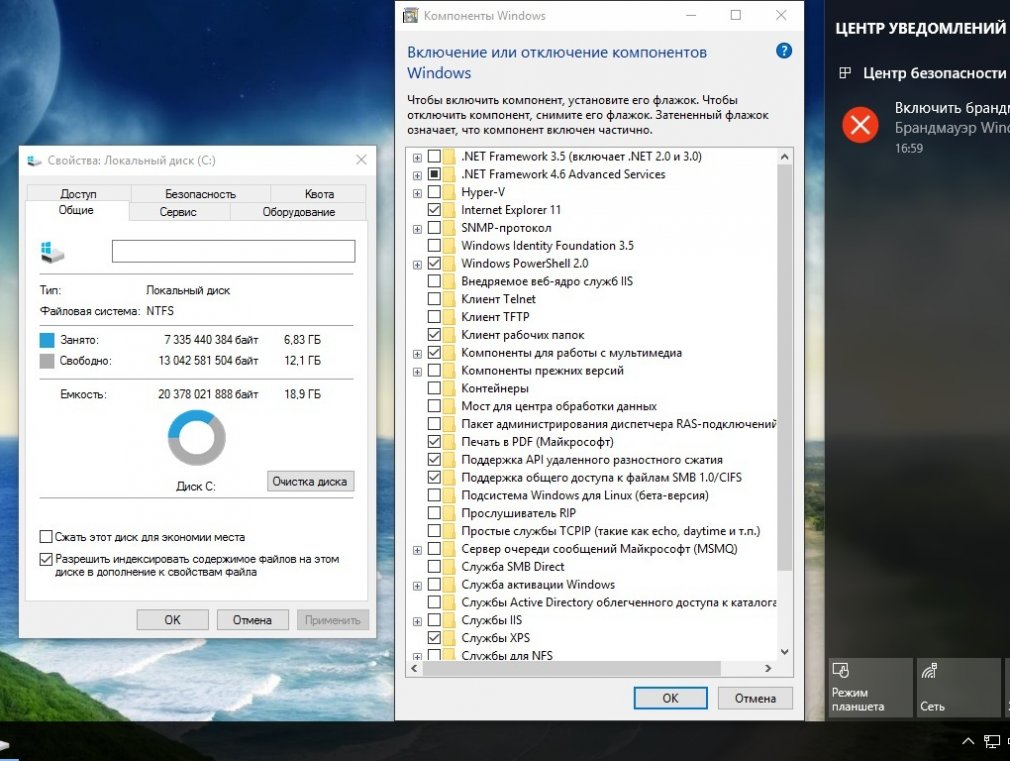
Task: Click the drive C: icon in Properties
Action: 52,251
